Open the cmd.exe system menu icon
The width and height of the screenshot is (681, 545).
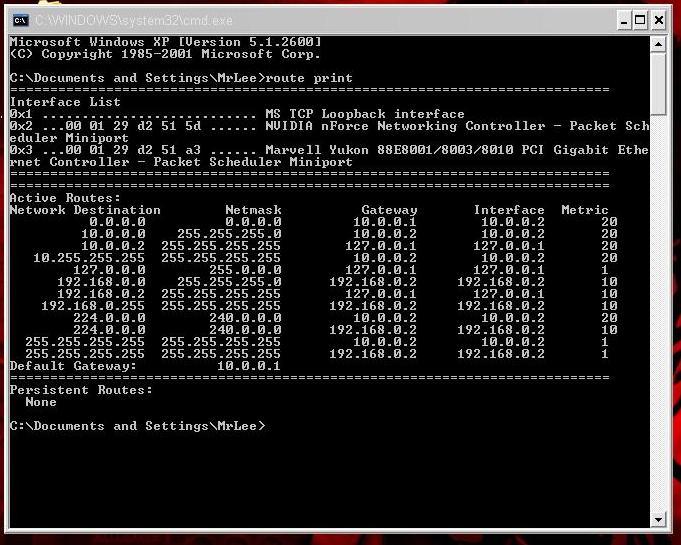coord(20,20)
